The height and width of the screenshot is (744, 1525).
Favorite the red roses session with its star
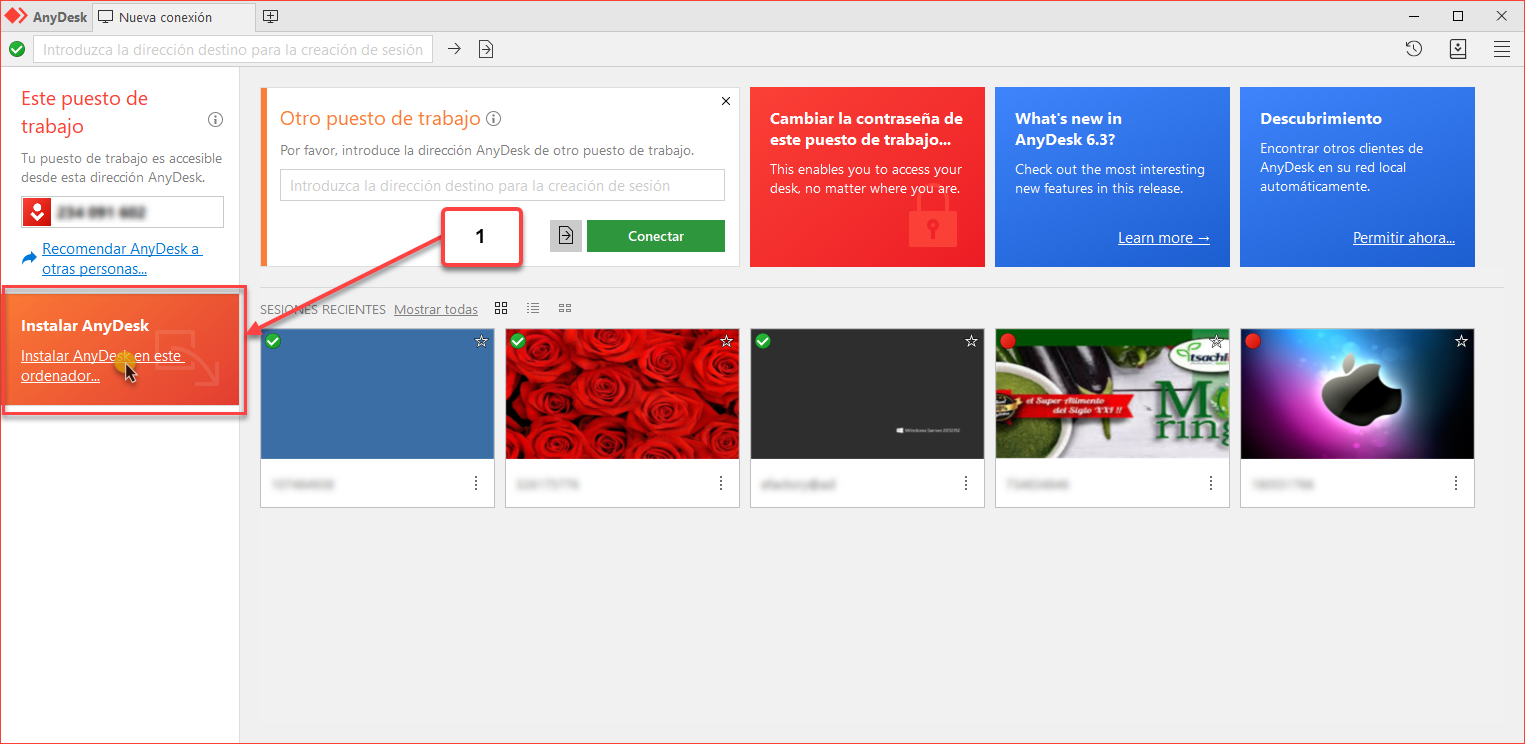point(726,341)
